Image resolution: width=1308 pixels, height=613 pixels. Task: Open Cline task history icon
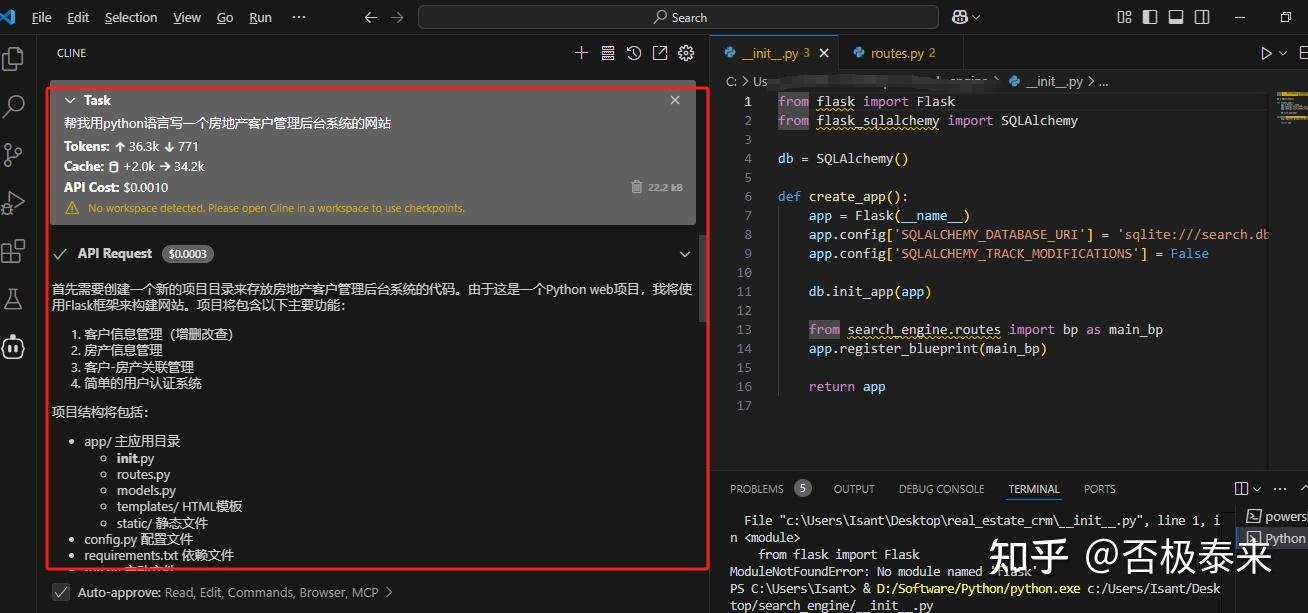(x=634, y=52)
